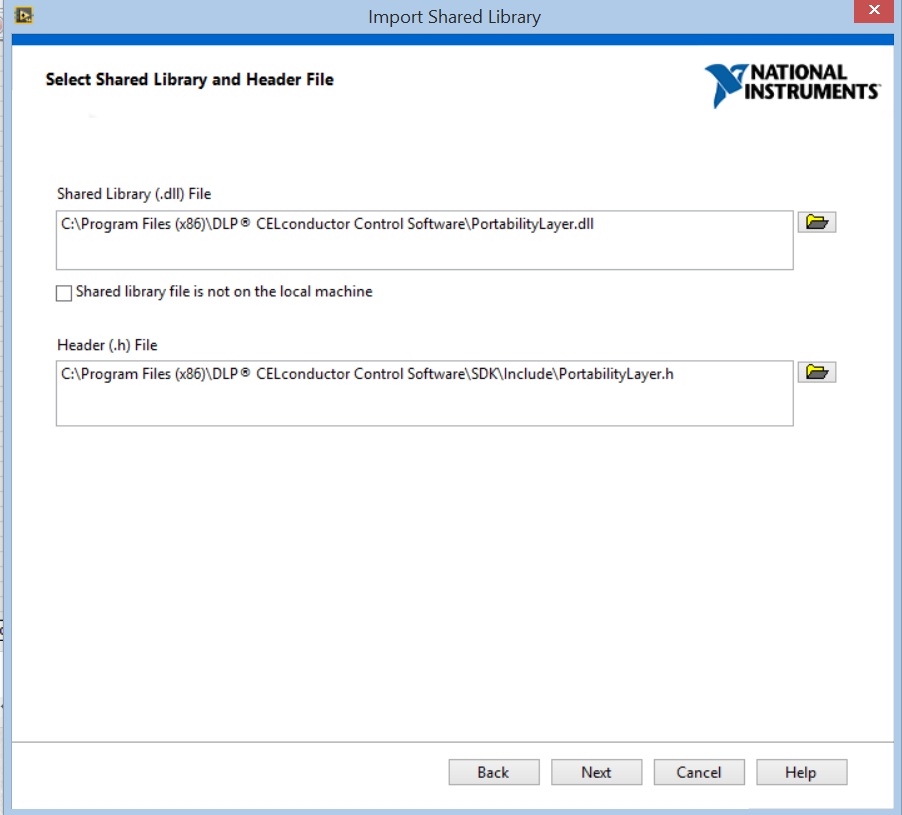Click the "Select Shared Library and Header File" heading
902x815 pixels.
pyautogui.click(x=189, y=79)
